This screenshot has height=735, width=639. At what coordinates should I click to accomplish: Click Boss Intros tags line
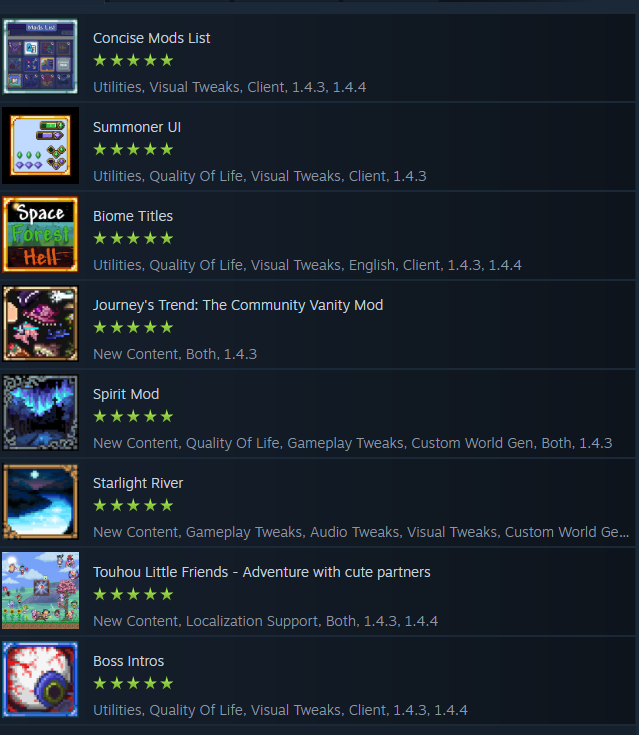pos(280,710)
